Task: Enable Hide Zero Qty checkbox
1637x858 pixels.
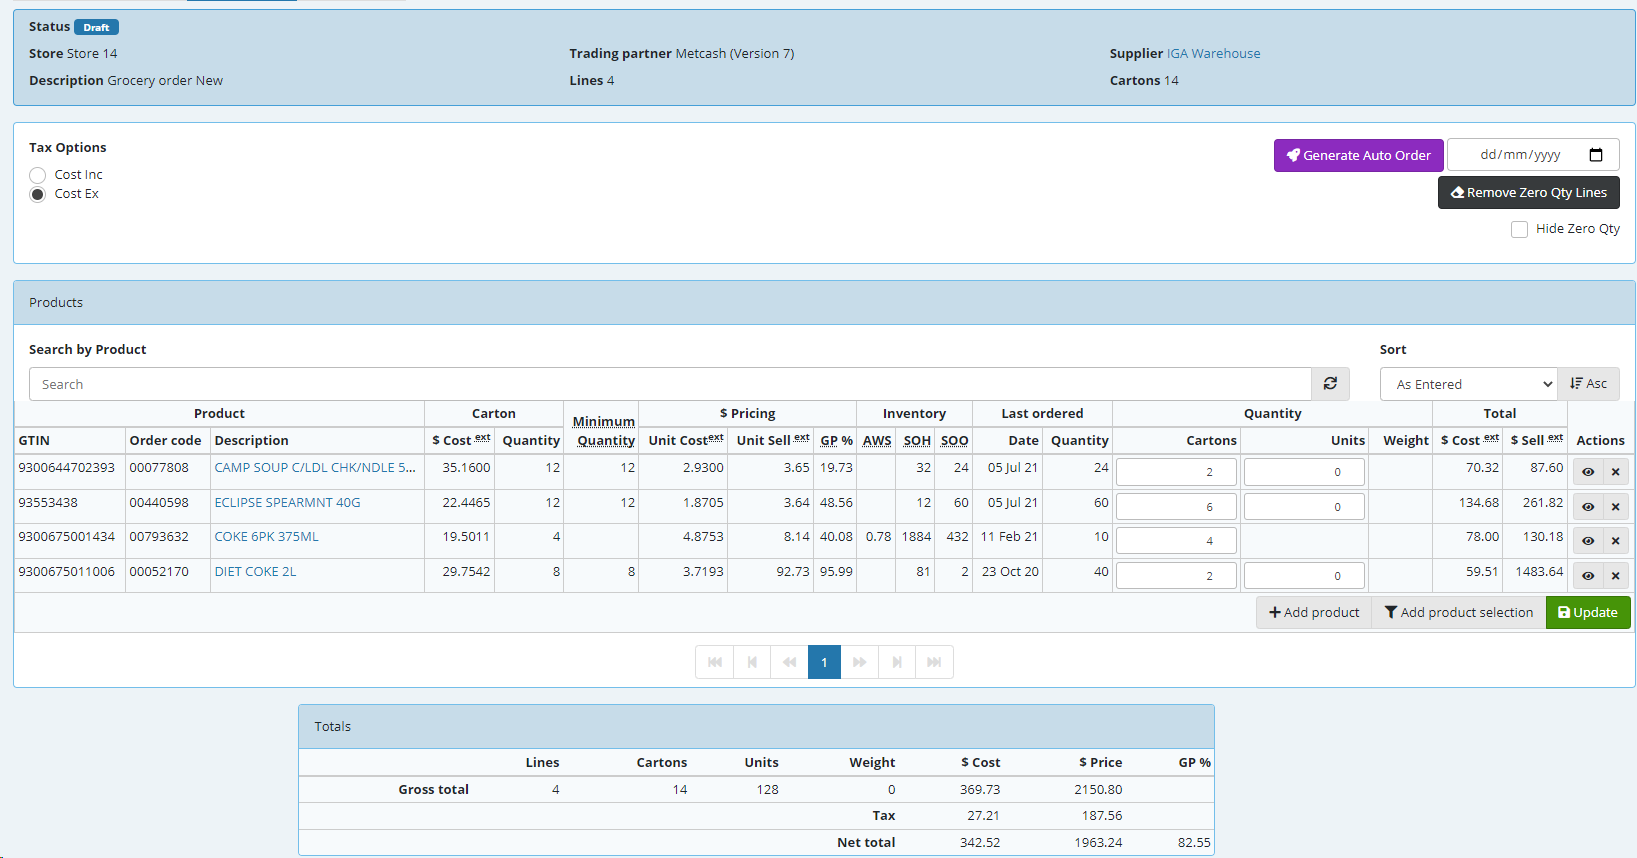Action: [x=1519, y=229]
